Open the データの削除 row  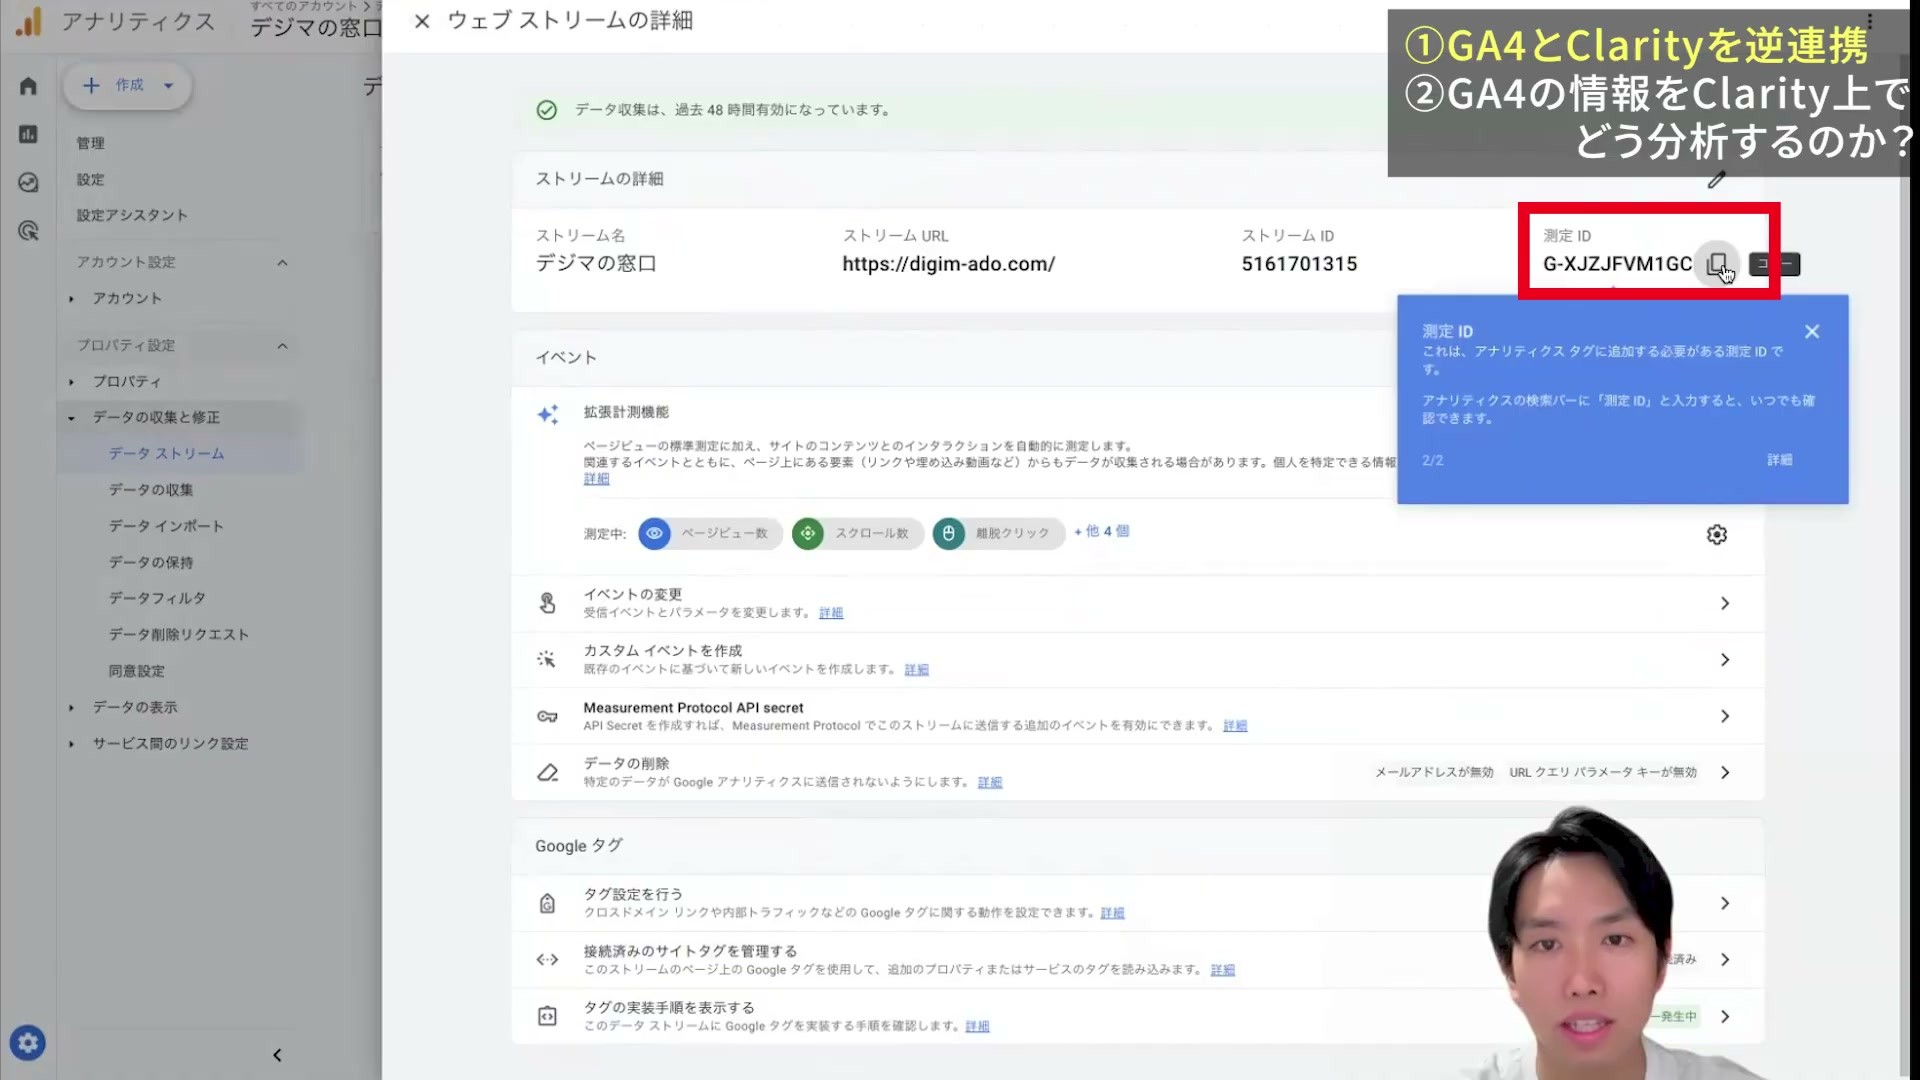point(1137,772)
